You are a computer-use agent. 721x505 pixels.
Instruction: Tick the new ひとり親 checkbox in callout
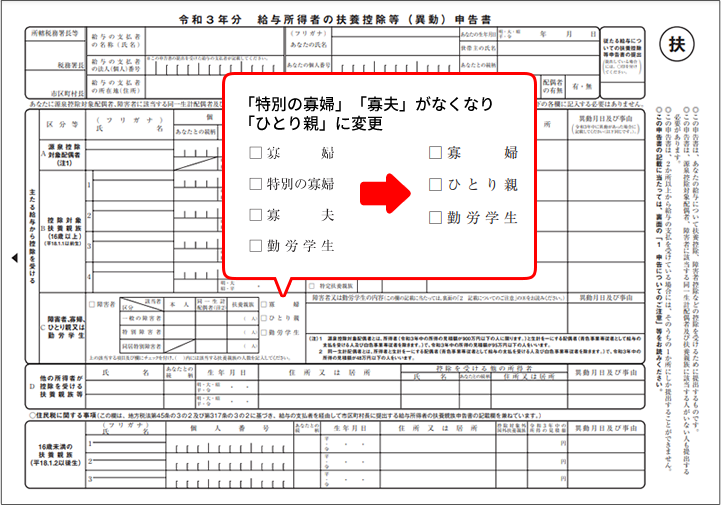[x=435, y=185]
